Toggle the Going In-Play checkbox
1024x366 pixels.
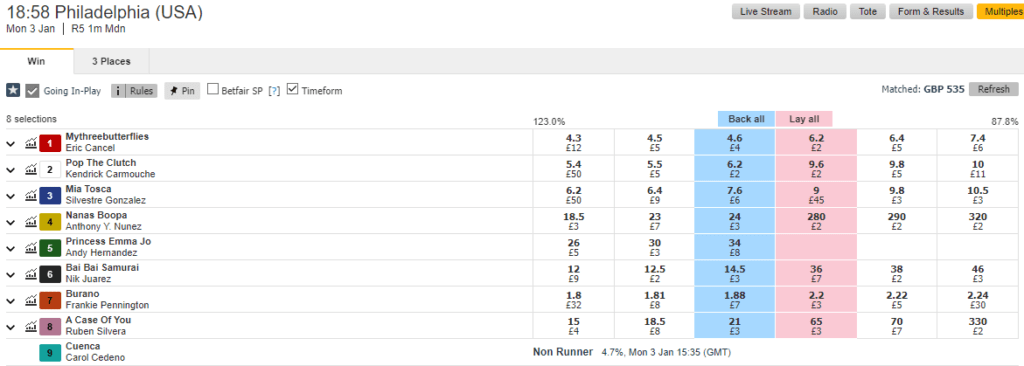click(33, 91)
